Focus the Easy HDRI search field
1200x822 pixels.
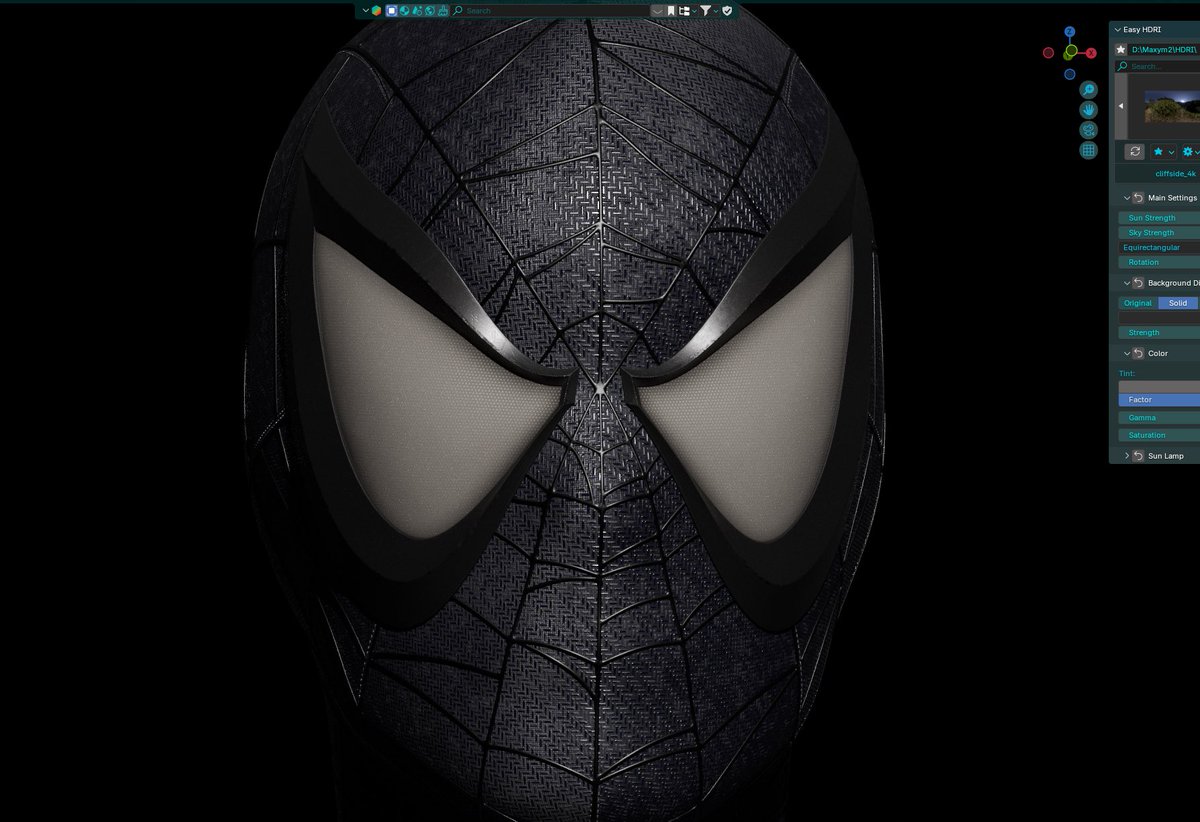1158,66
